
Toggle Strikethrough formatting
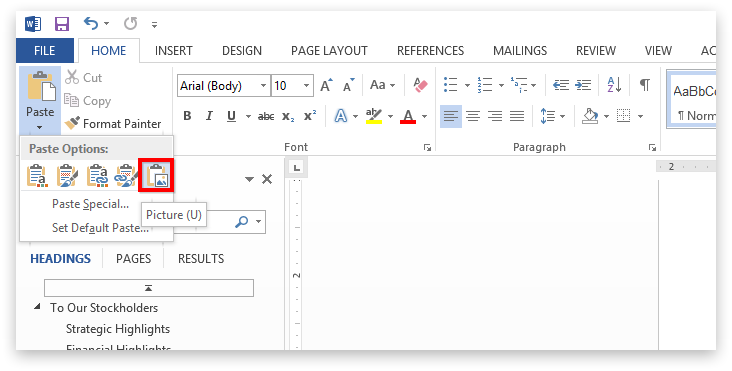pos(266,116)
